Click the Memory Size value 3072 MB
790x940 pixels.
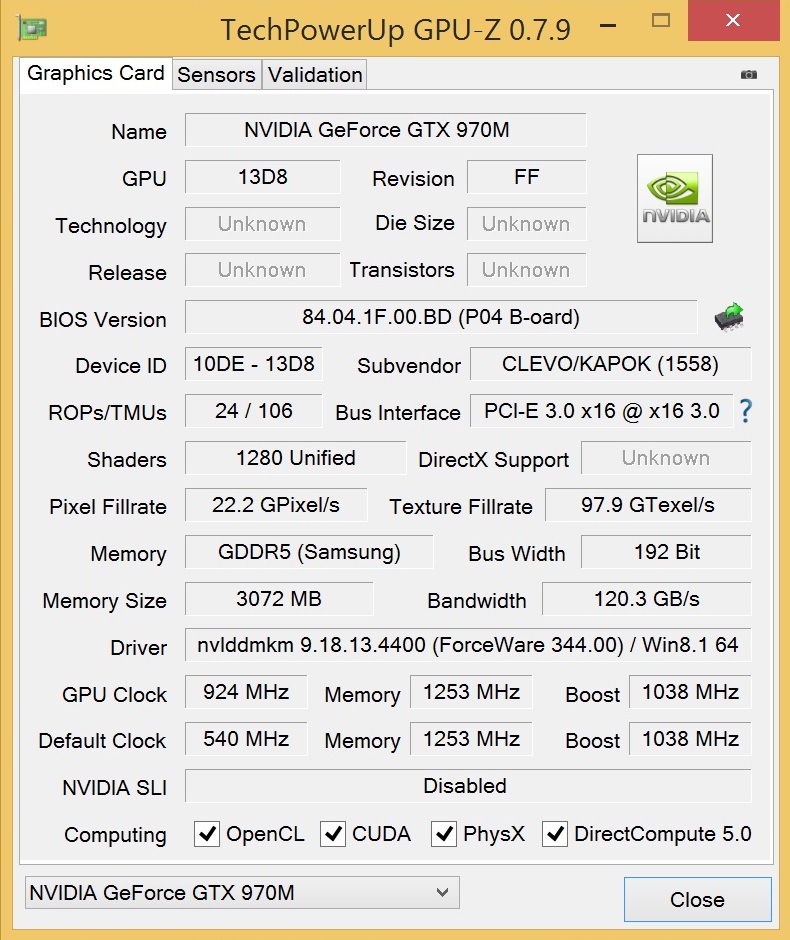pos(279,598)
